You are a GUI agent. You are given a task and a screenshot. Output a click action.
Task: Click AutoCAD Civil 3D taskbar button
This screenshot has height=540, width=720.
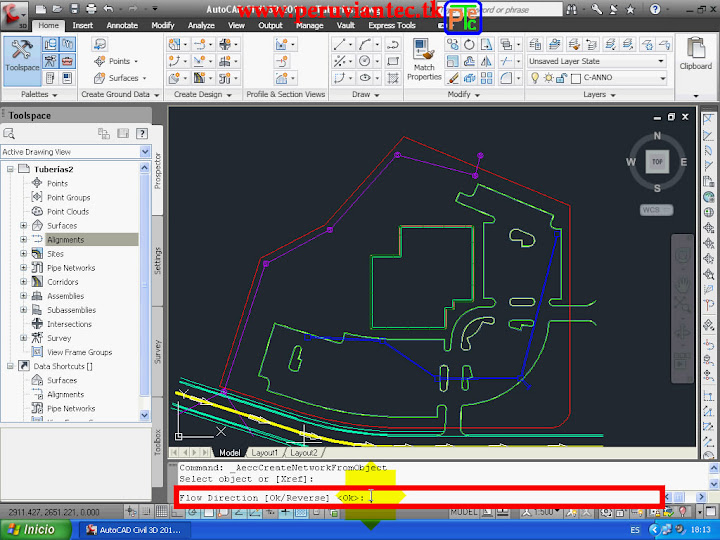(136, 530)
